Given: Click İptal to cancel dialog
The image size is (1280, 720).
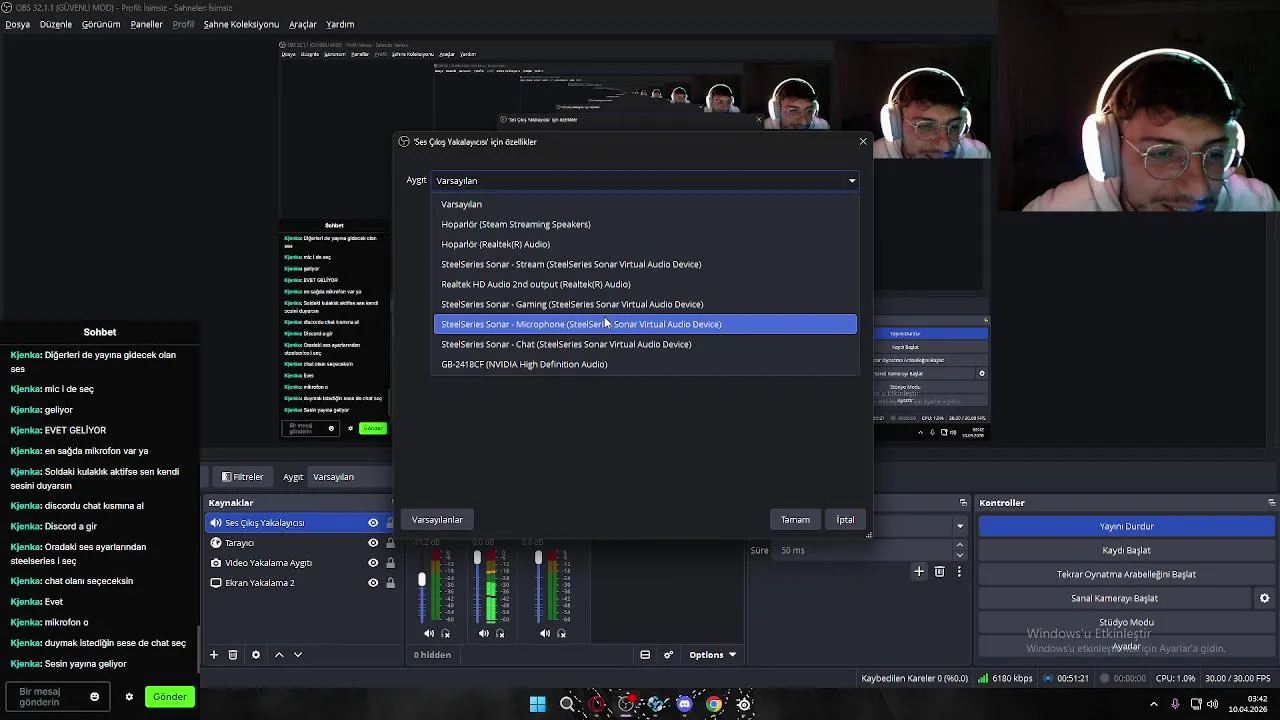Looking at the screenshot, I should coord(845,520).
